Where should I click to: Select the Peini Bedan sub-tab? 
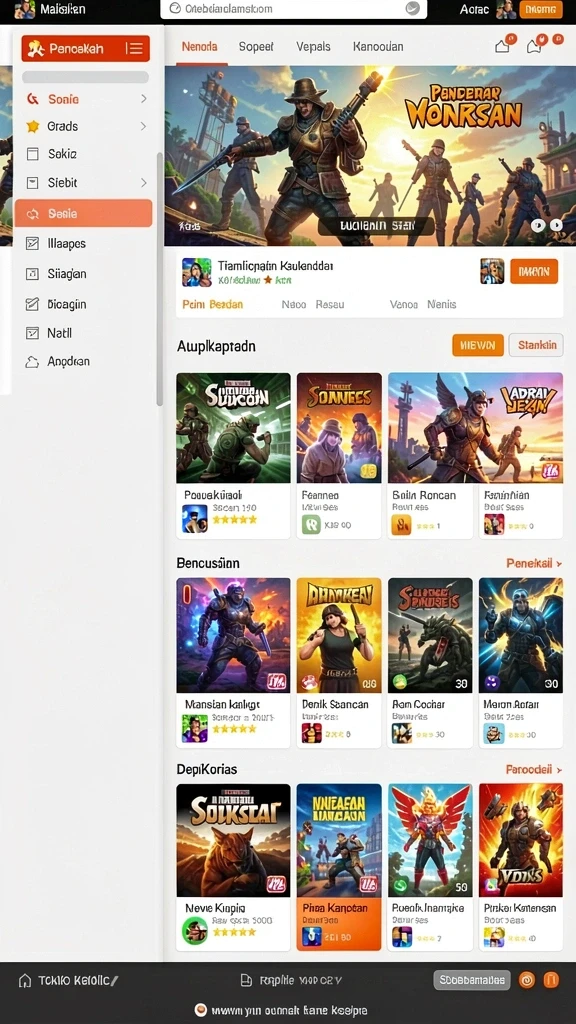[x=213, y=304]
